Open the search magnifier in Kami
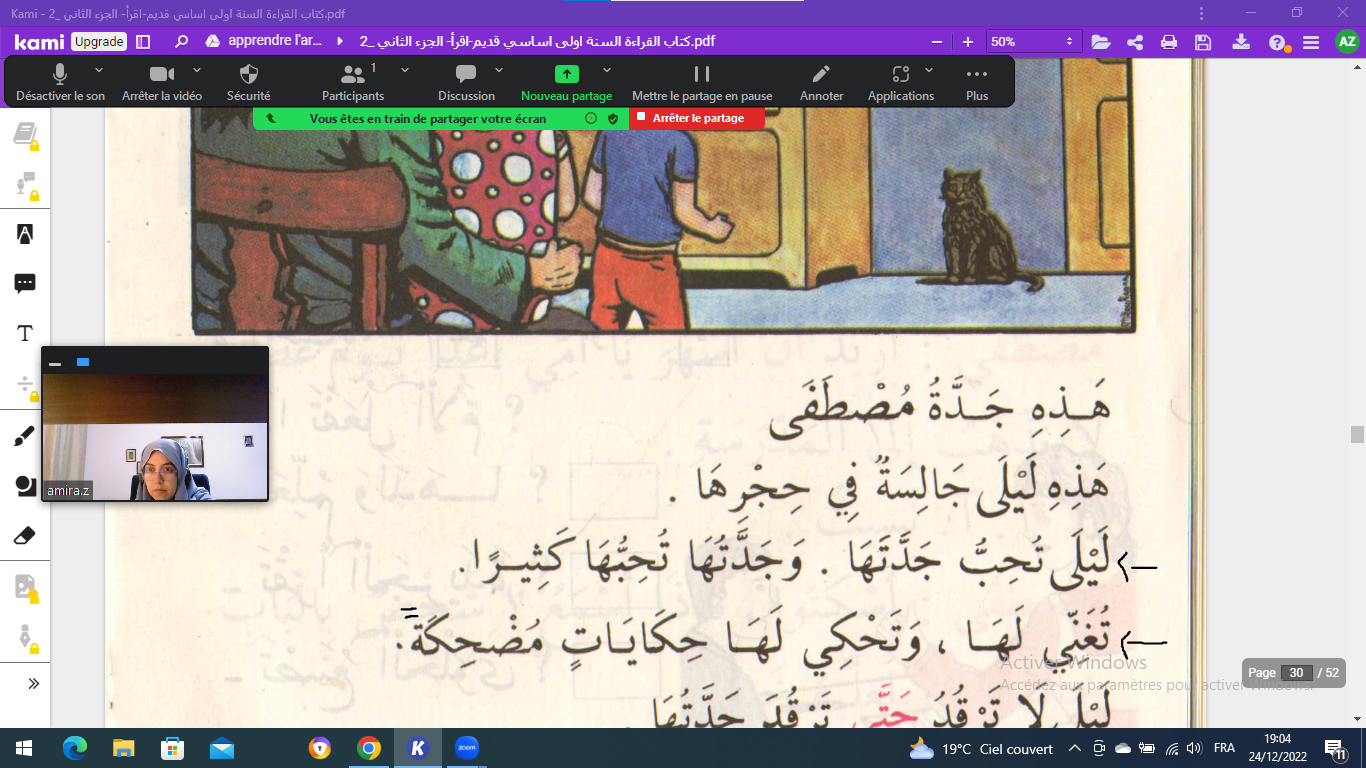1366x768 pixels. tap(181, 42)
